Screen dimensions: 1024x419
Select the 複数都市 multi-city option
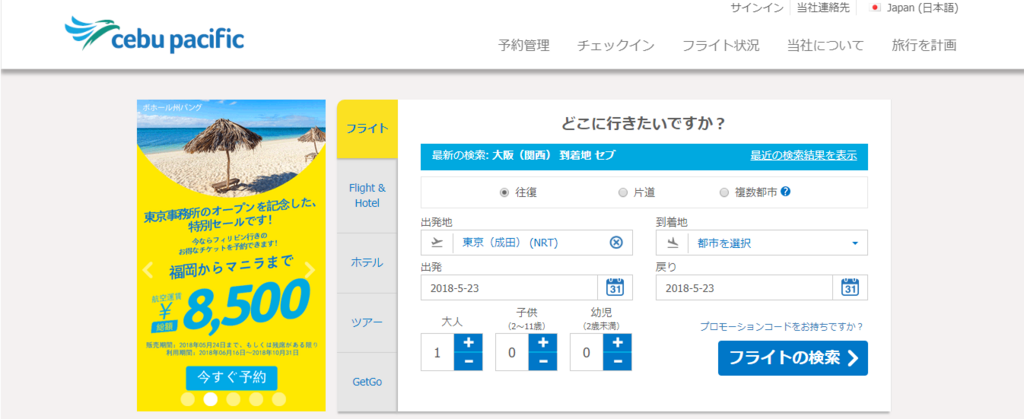[x=724, y=193]
